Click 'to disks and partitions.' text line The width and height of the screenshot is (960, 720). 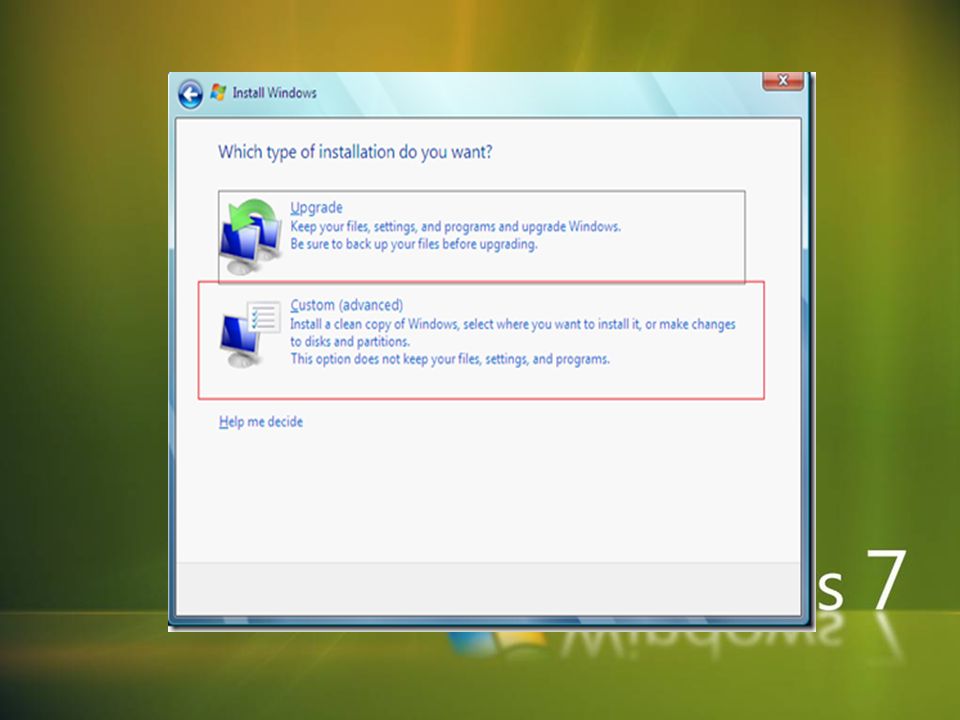tap(350, 342)
